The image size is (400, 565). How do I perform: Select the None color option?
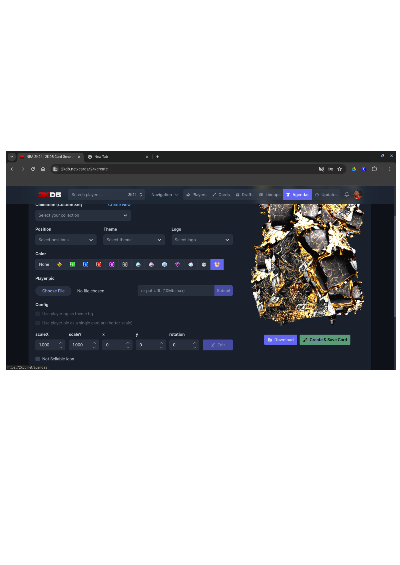pos(44,264)
